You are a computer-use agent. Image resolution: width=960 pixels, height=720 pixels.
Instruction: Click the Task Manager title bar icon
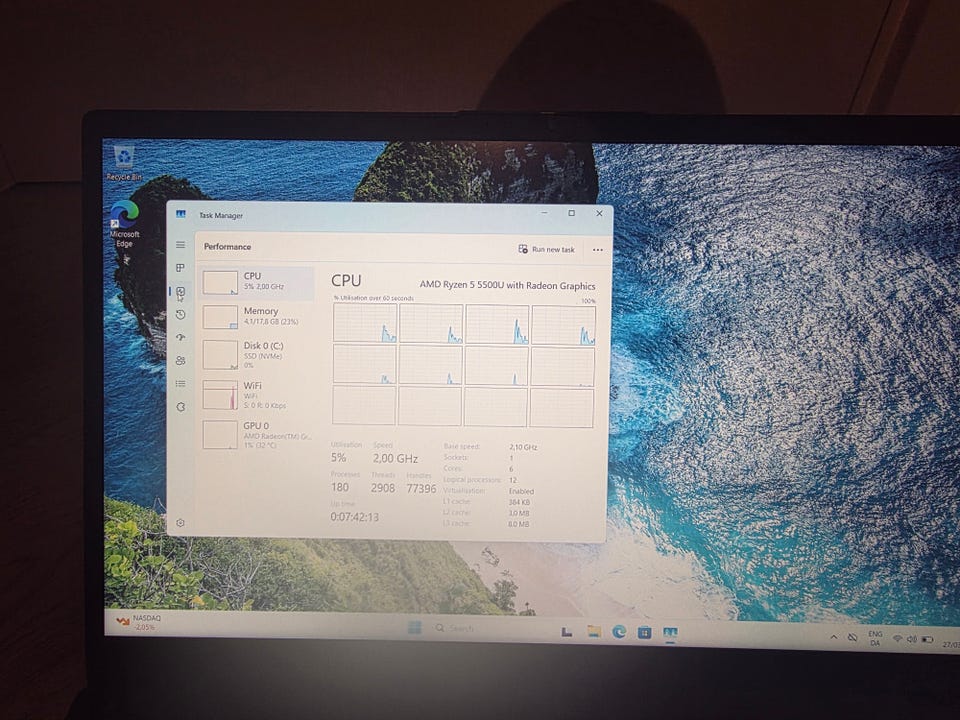[181, 214]
